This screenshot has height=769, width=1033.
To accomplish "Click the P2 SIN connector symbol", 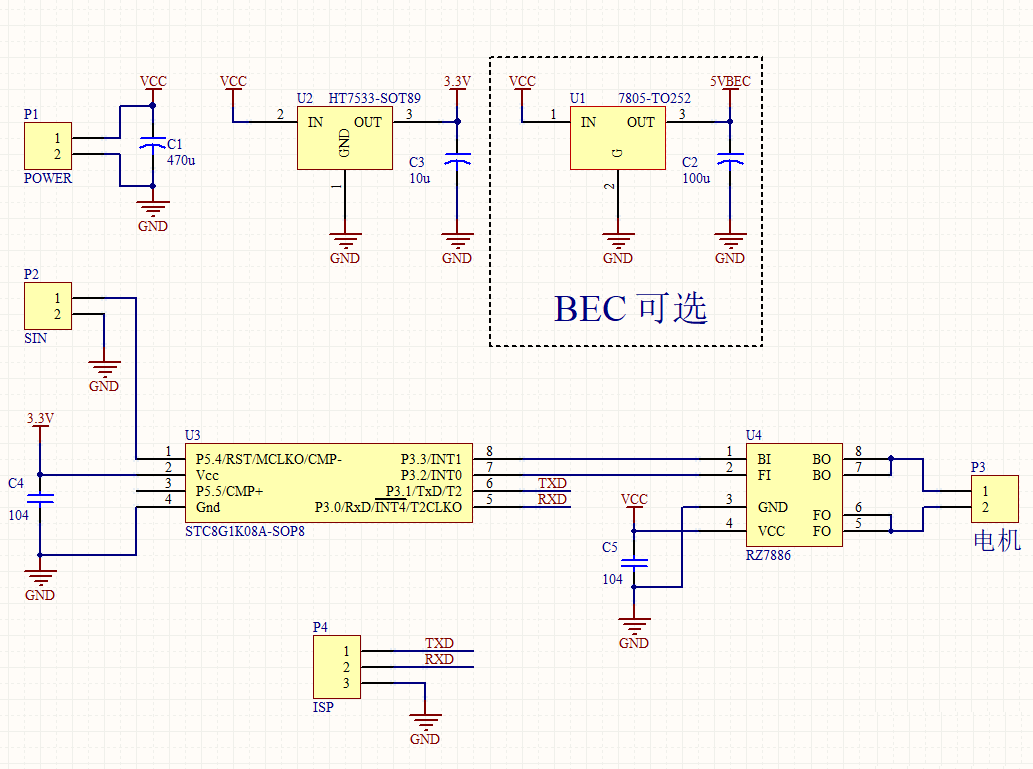I will pos(47,306).
